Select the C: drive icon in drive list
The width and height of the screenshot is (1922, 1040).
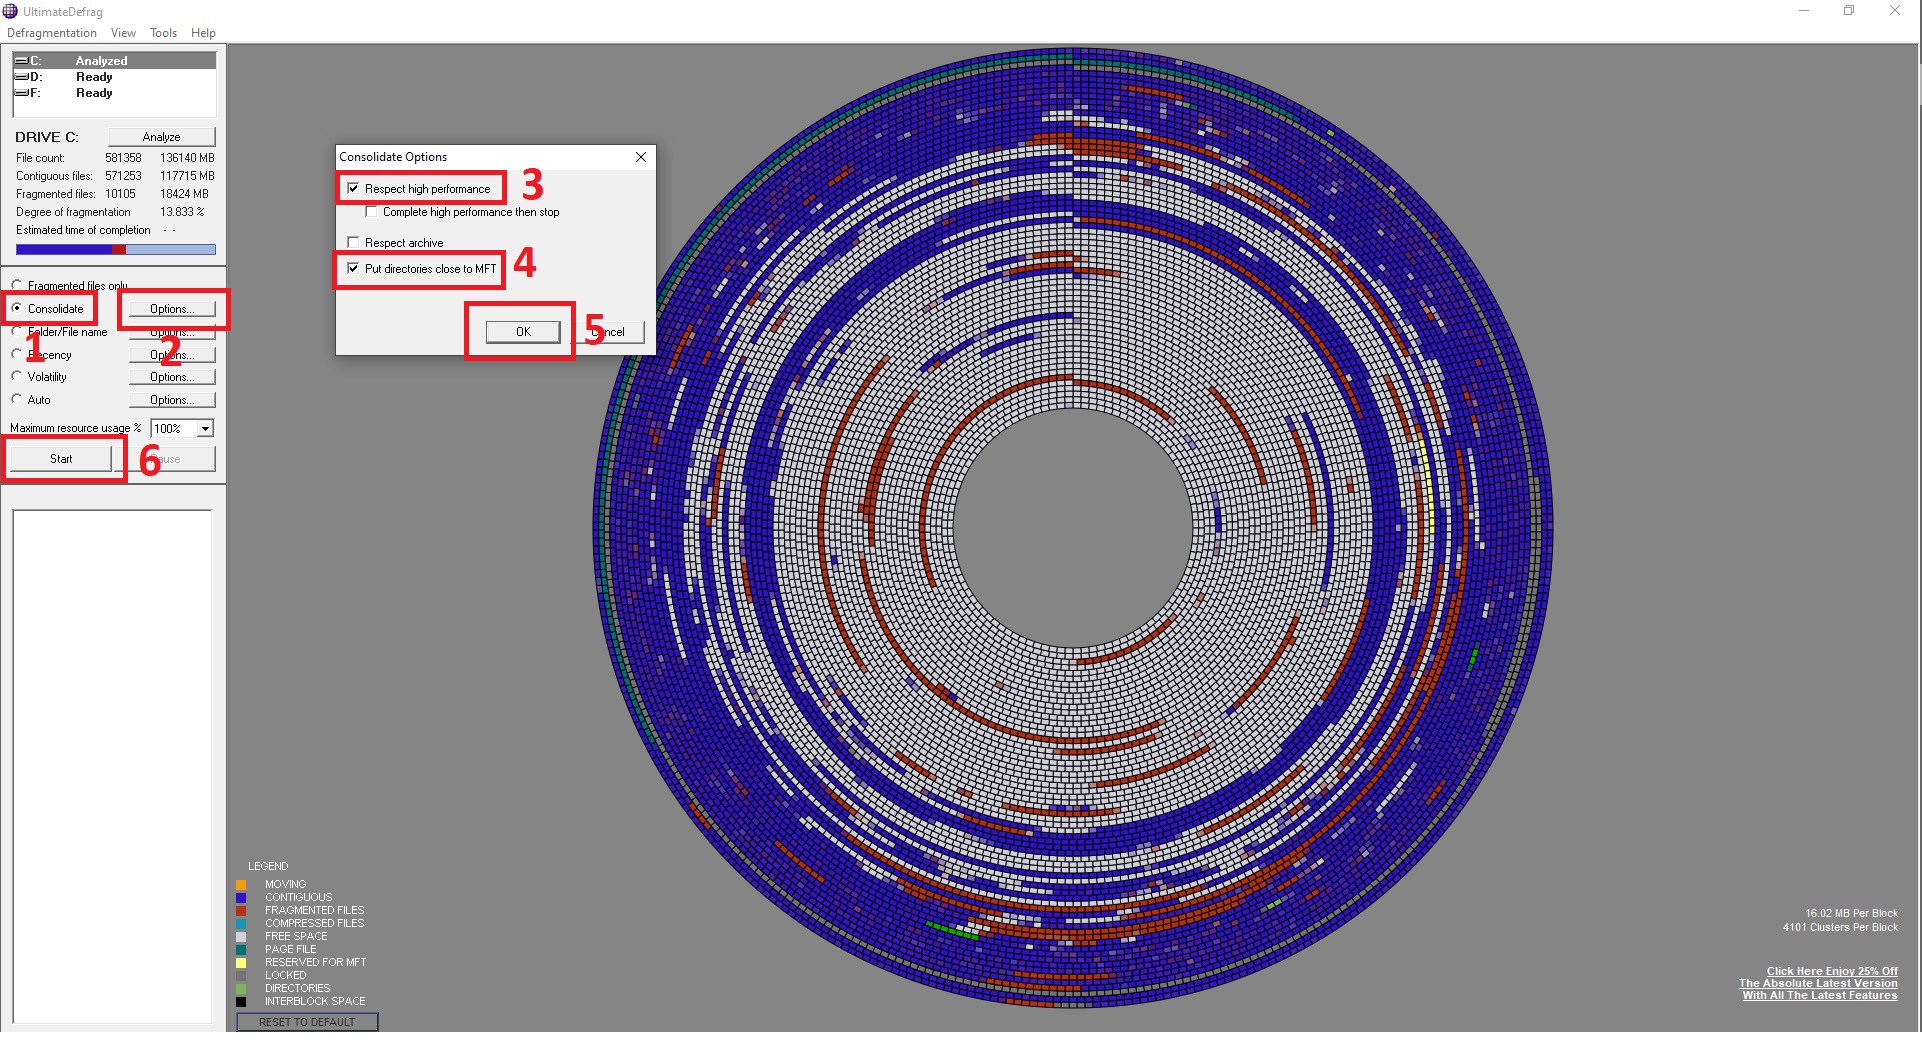(x=21, y=61)
